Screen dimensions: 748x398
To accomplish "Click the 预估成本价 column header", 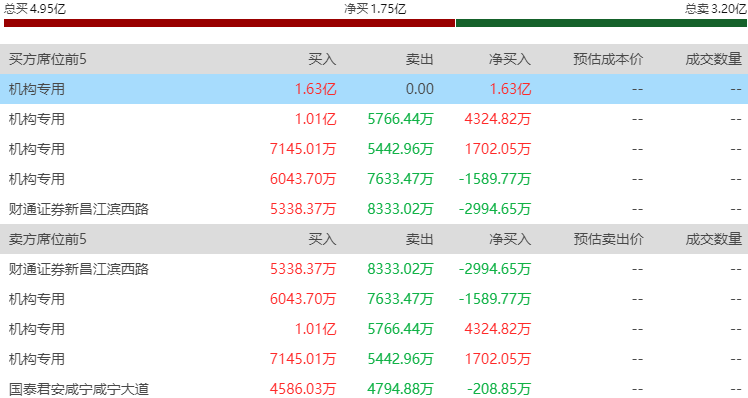I will [608, 59].
